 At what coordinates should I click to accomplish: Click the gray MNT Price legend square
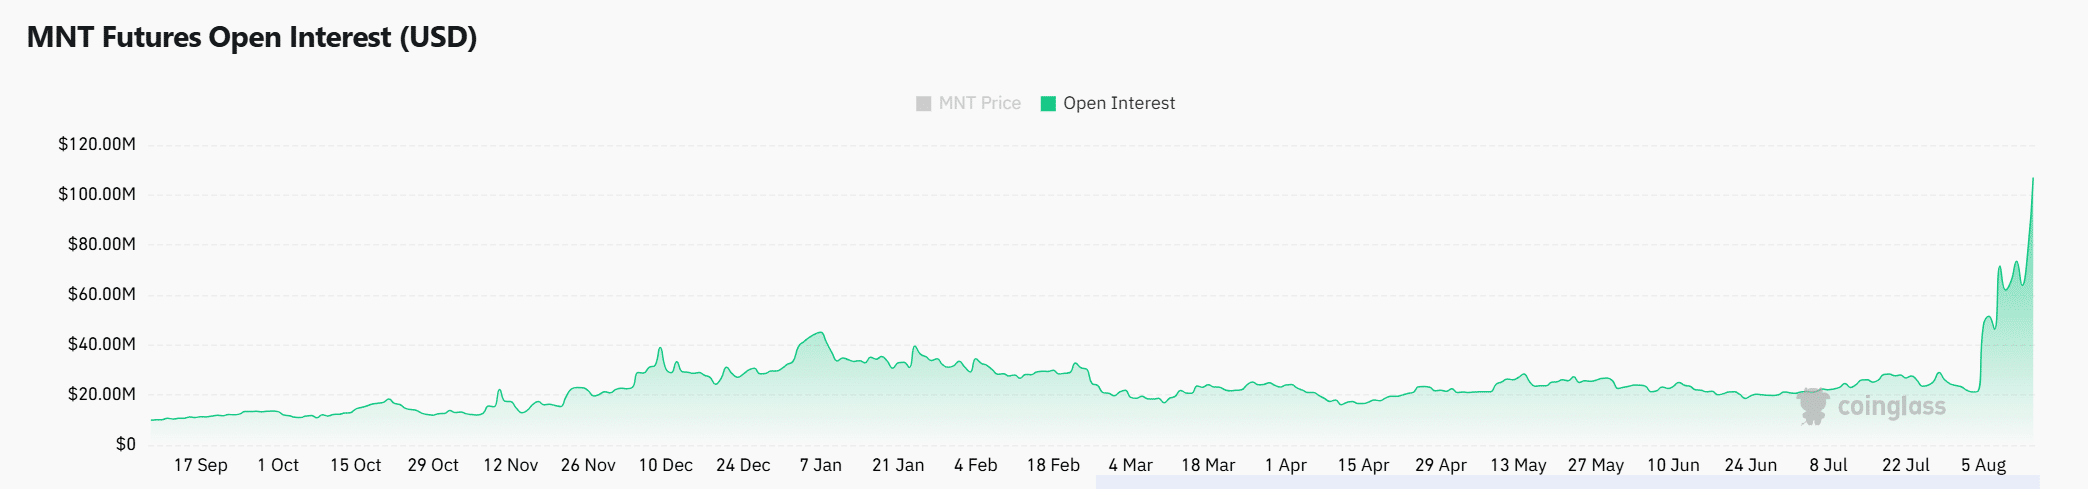pos(924,103)
